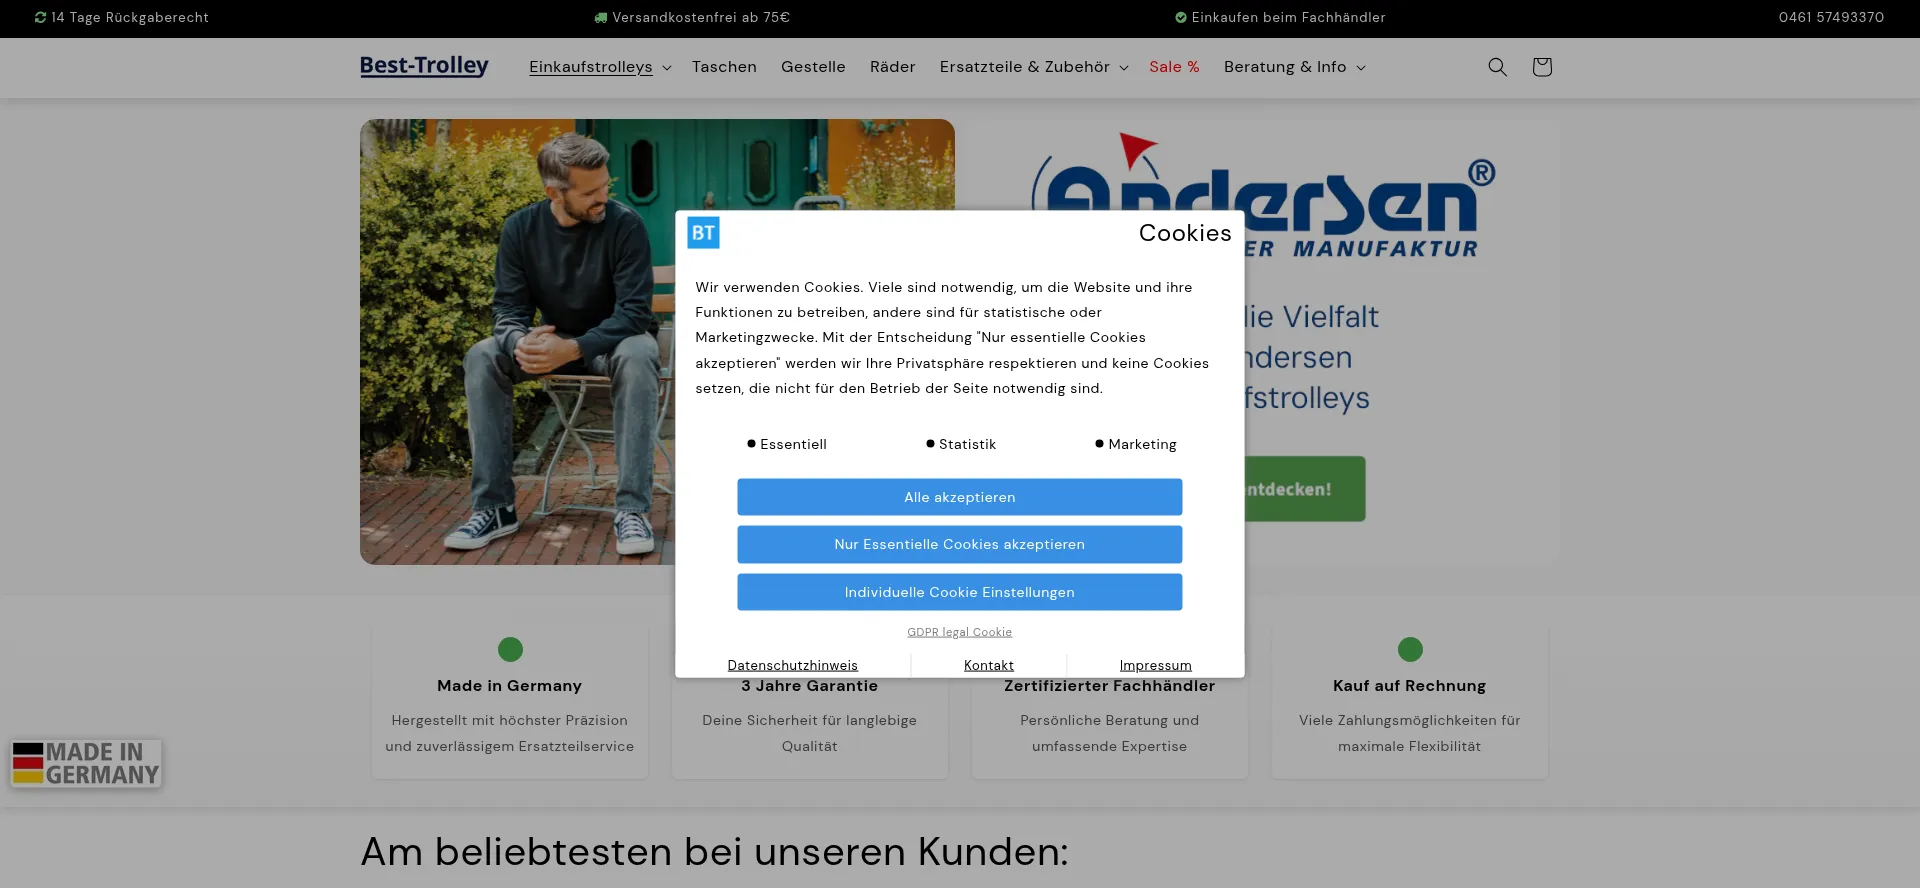This screenshot has height=888, width=1920.
Task: Click Am beliebtesten bei unseren Kunden heading
Action: [x=714, y=852]
